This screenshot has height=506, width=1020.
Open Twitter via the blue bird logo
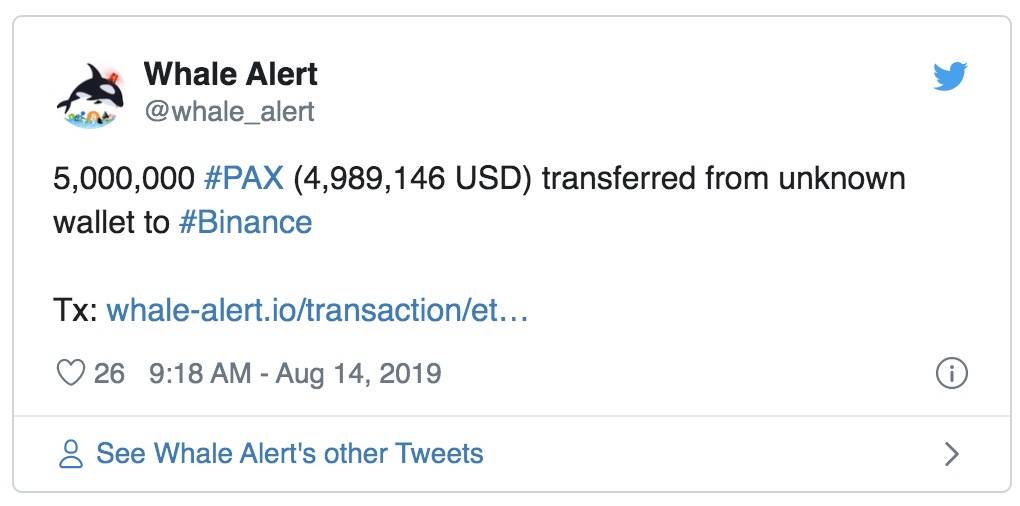pyautogui.click(x=950, y=76)
